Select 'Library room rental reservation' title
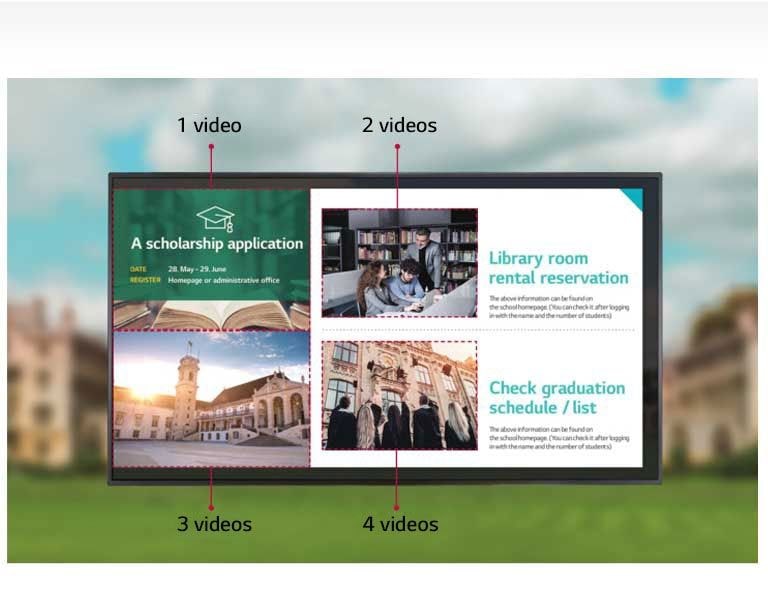Screen dimensions: 768x602 pyautogui.click(x=558, y=268)
